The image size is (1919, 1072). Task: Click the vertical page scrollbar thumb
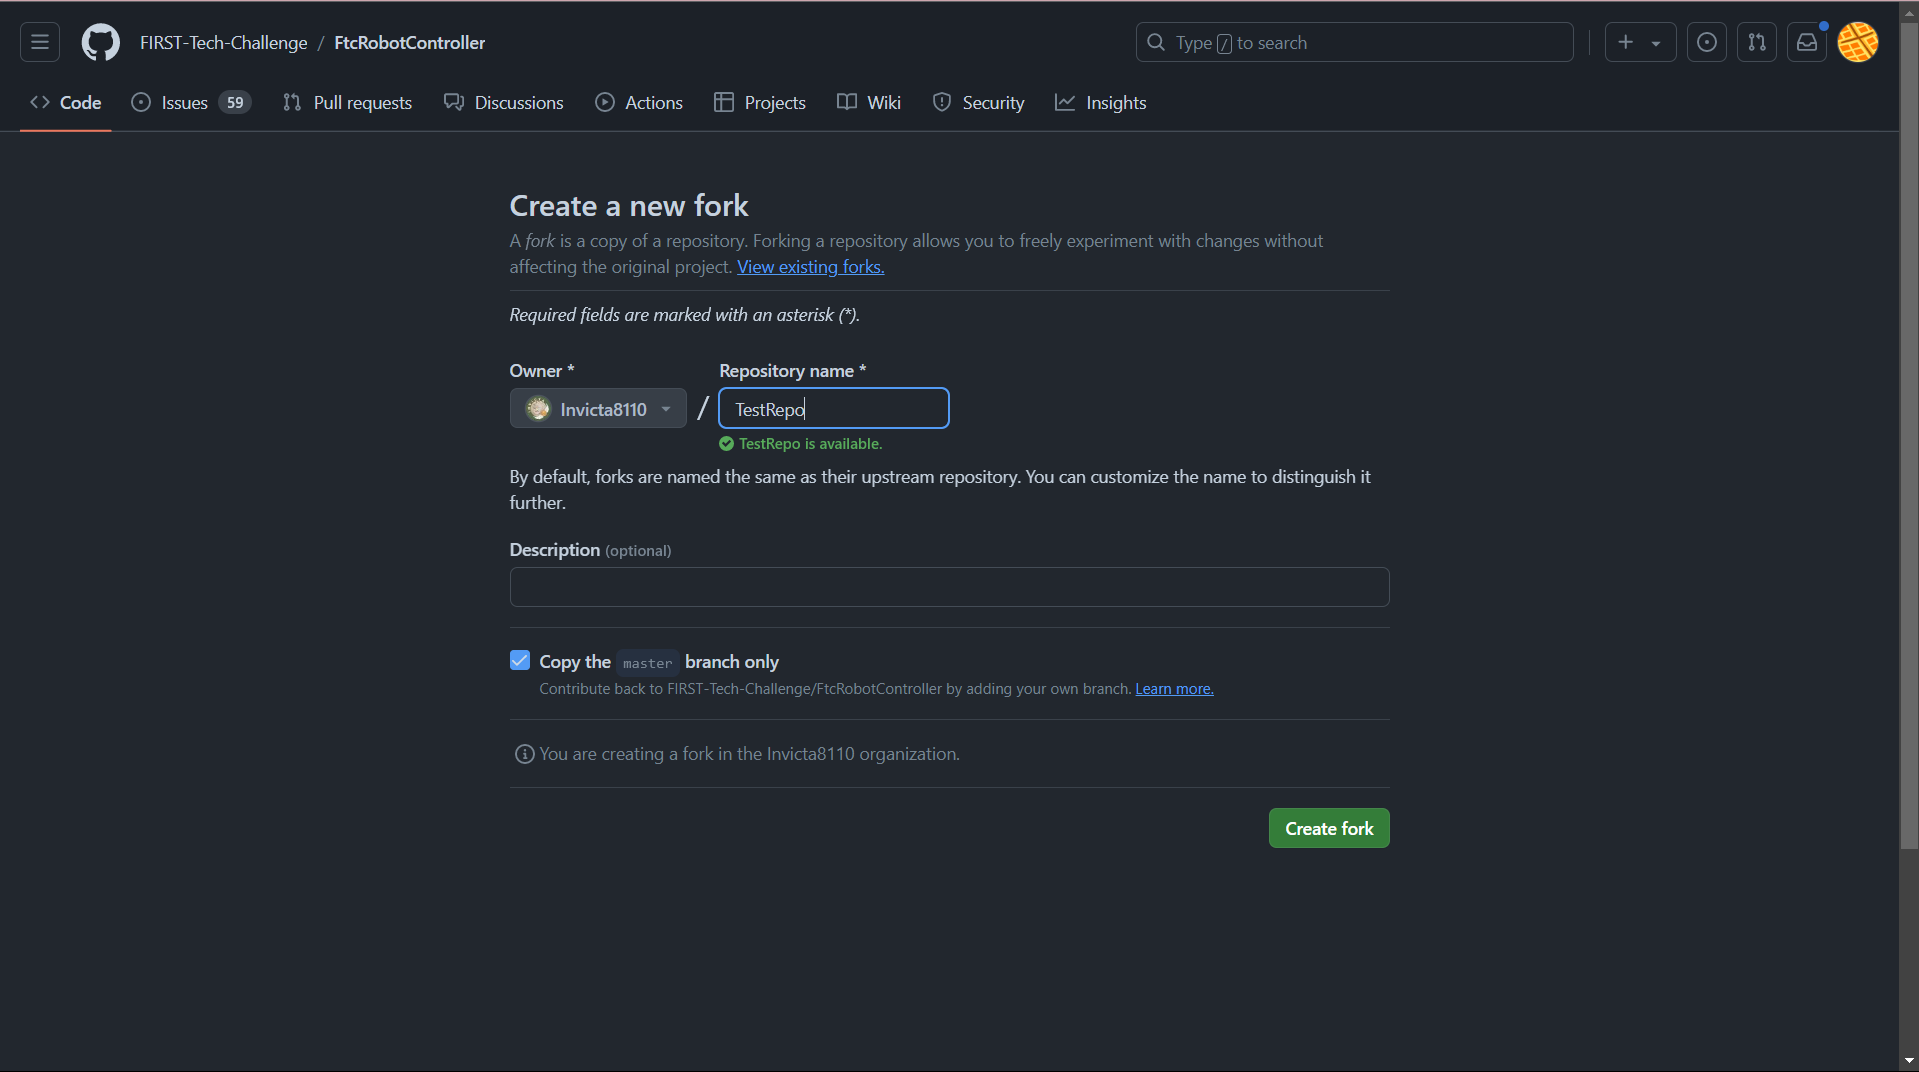1909,434
